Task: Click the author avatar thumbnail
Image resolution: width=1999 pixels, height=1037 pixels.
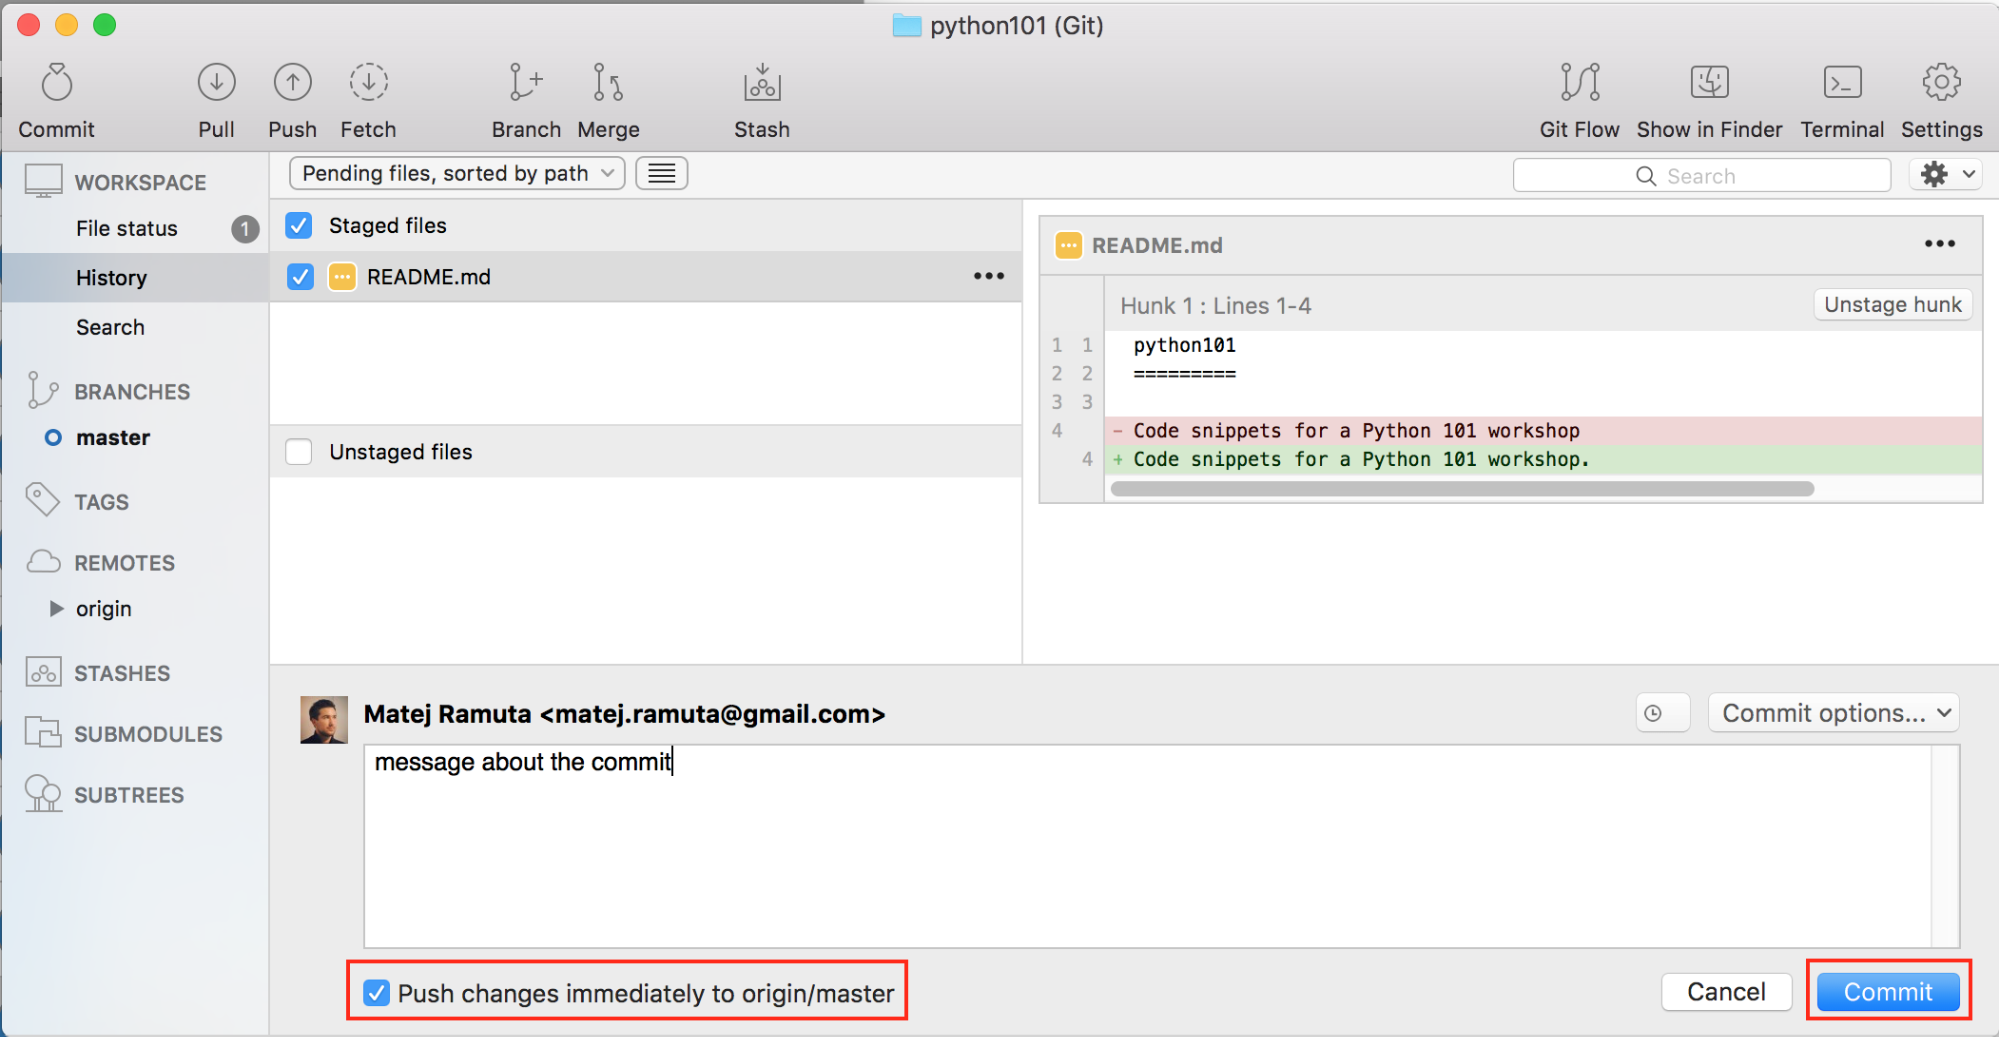Action: tap(324, 720)
